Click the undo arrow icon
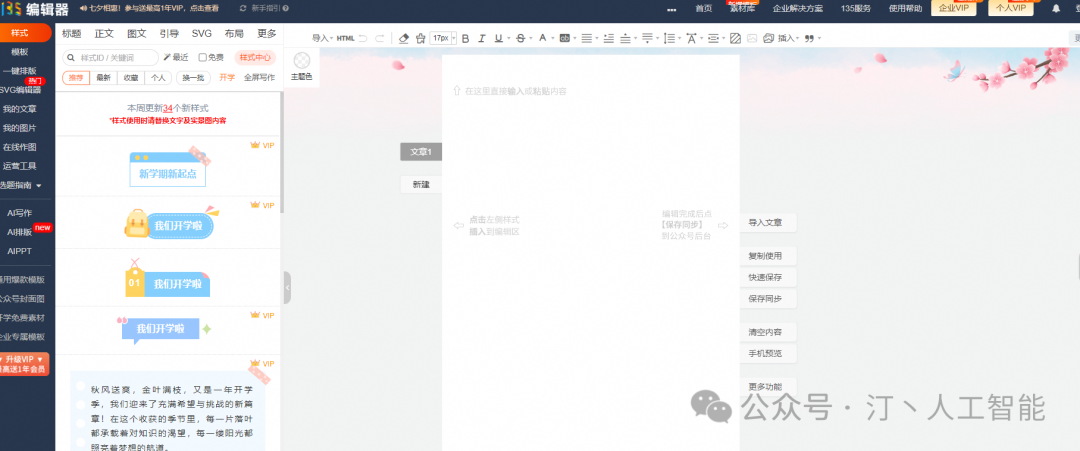The width and height of the screenshot is (1080, 451). click(363, 39)
